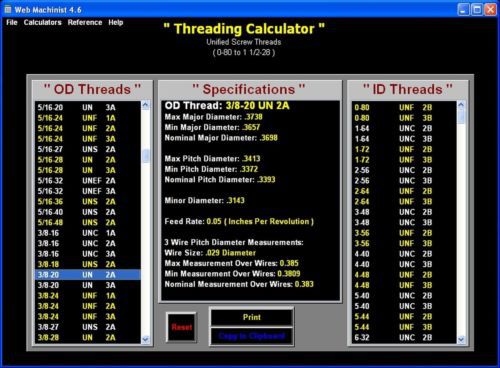
Task: Click the ID Threads scroll down arrow
Action: 461,339
